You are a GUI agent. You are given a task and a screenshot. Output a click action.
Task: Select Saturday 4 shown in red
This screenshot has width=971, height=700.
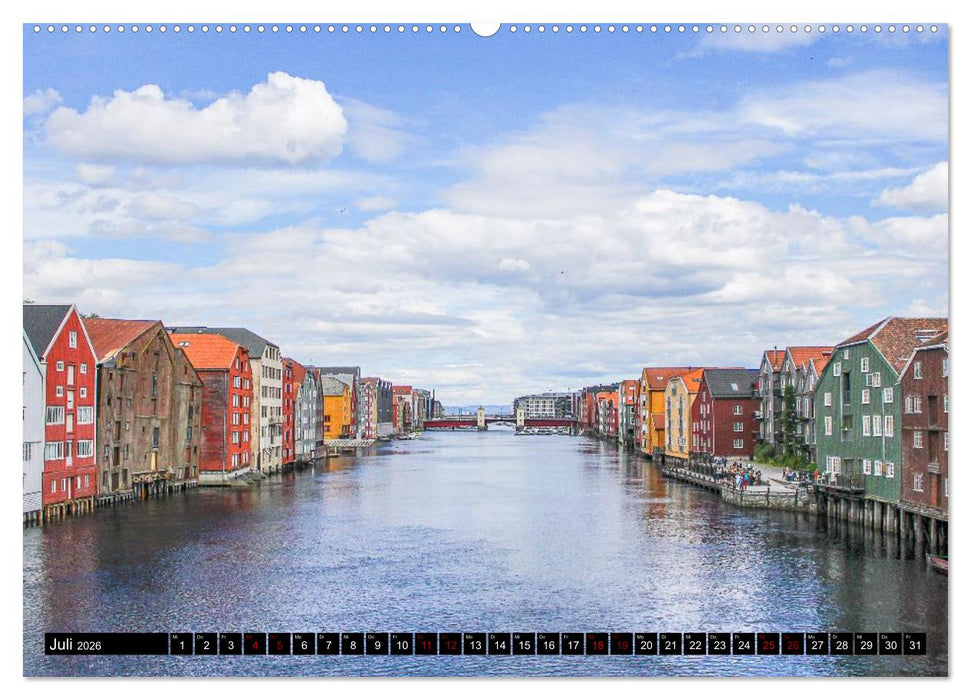point(255,645)
